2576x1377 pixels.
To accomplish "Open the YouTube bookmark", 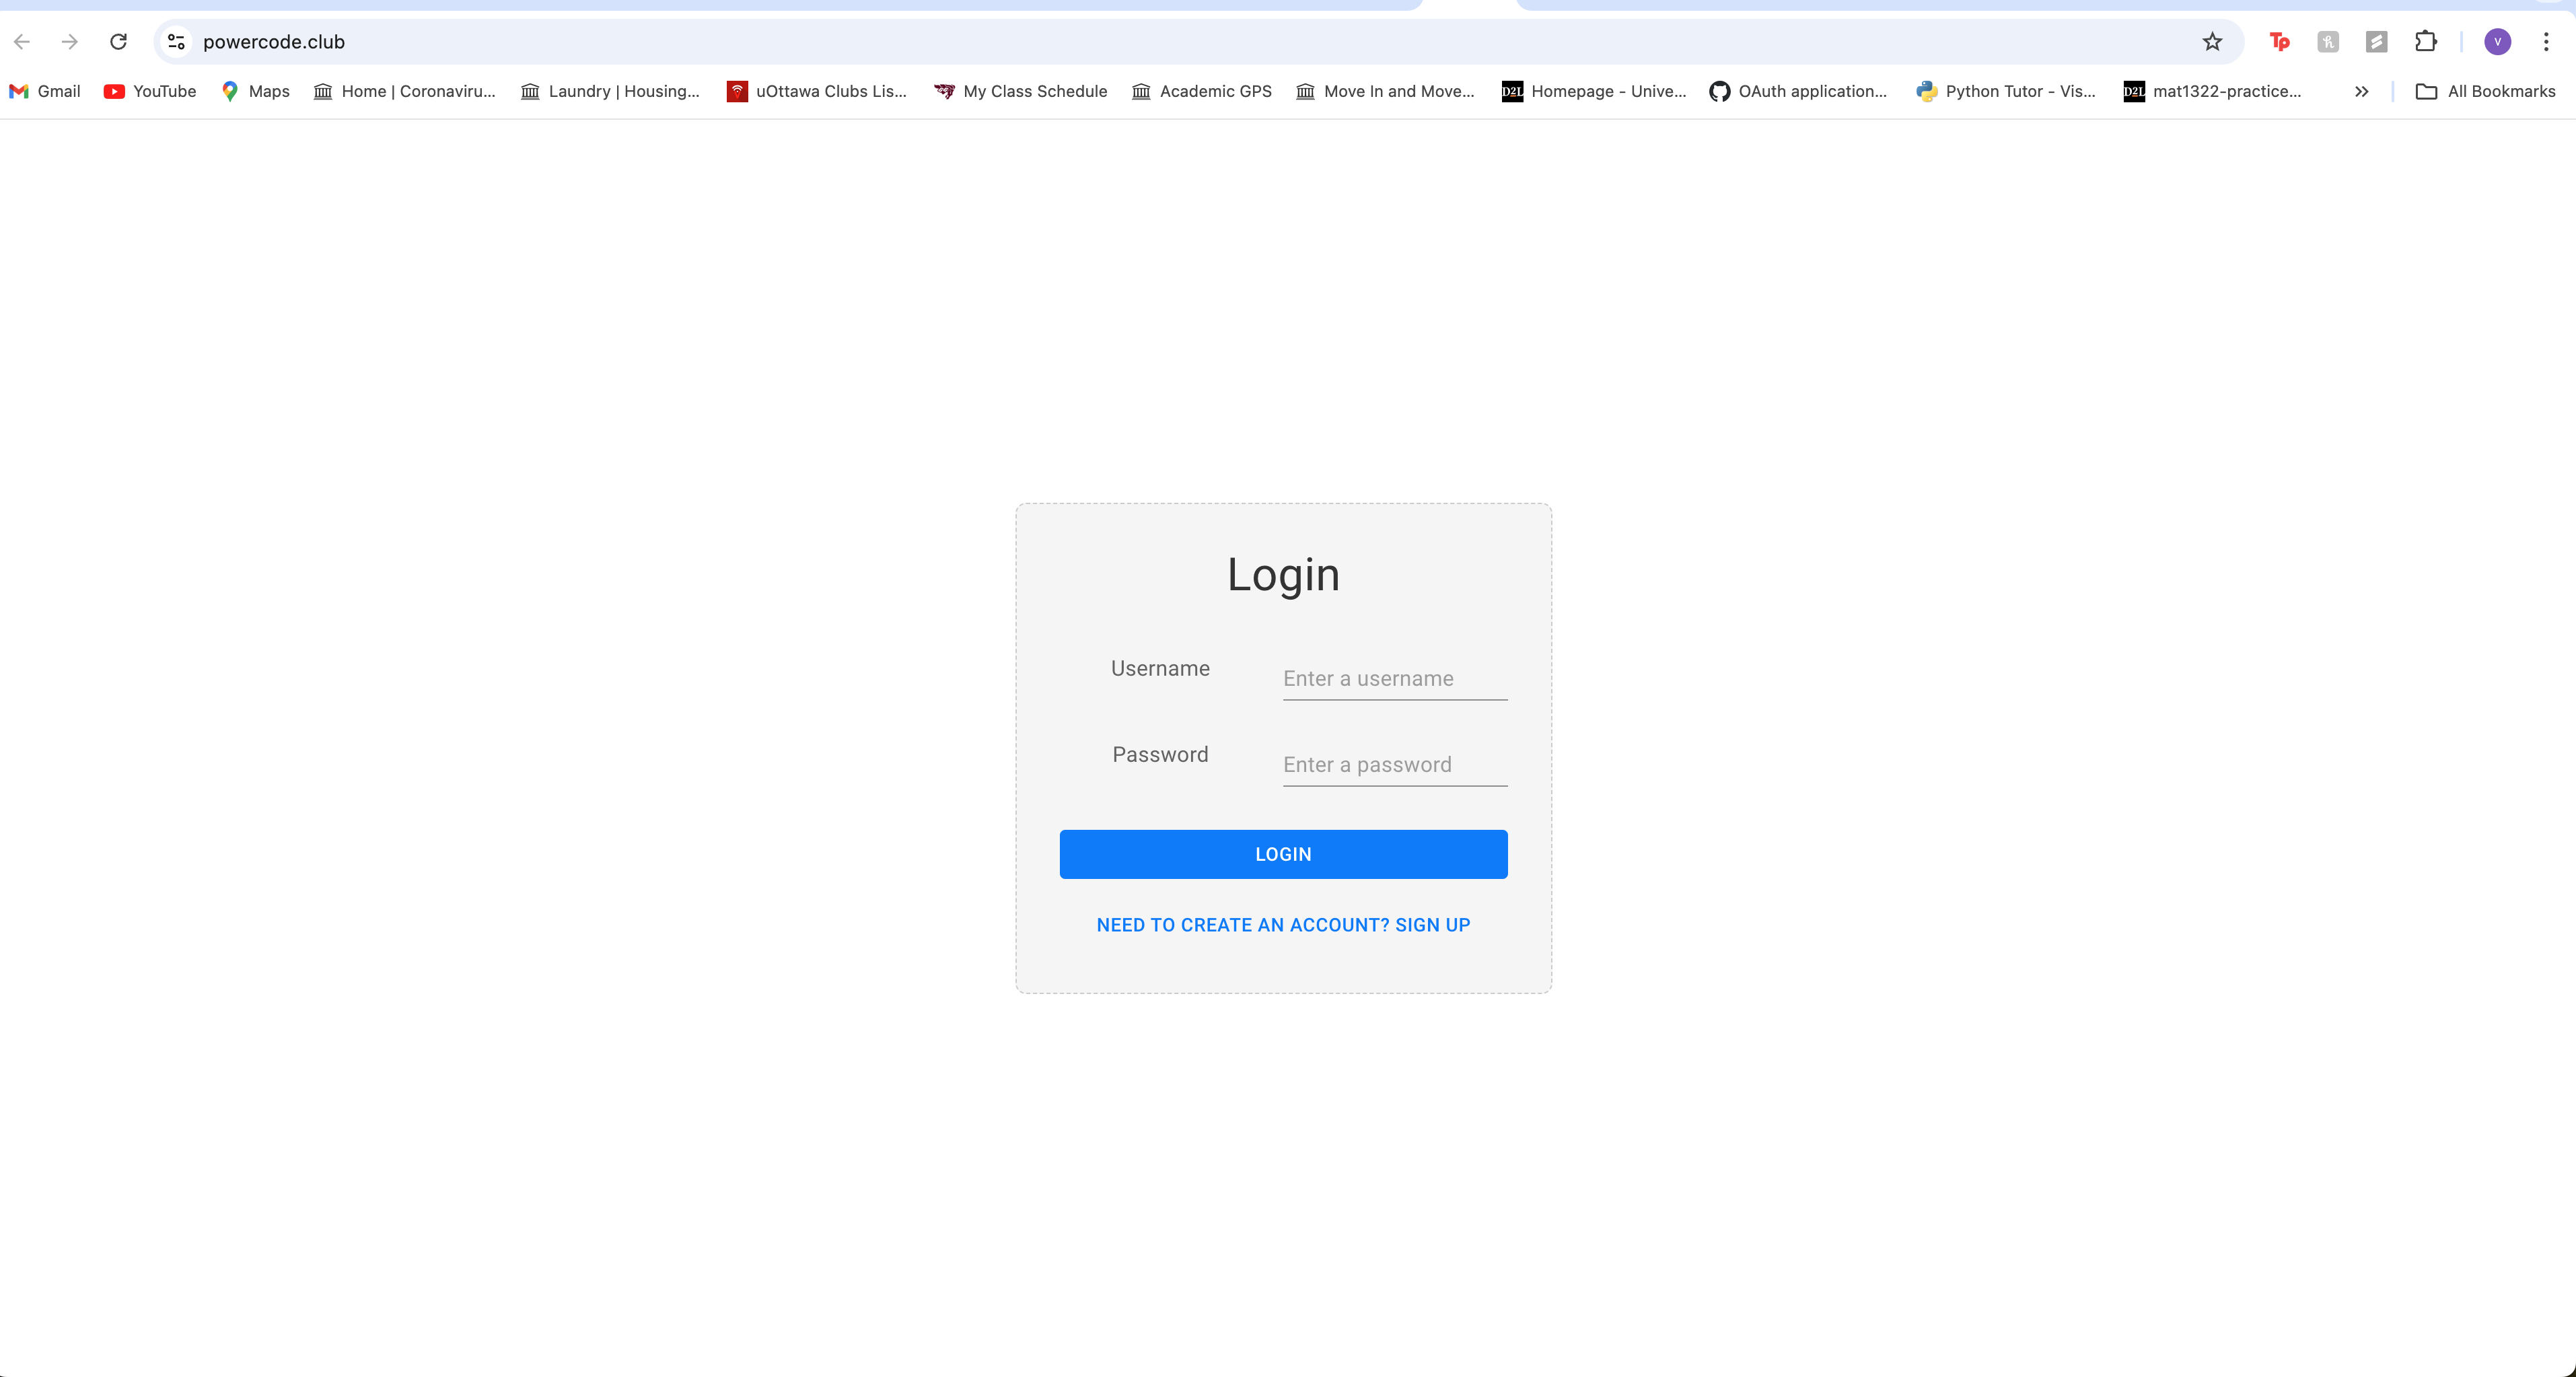I will [150, 91].
